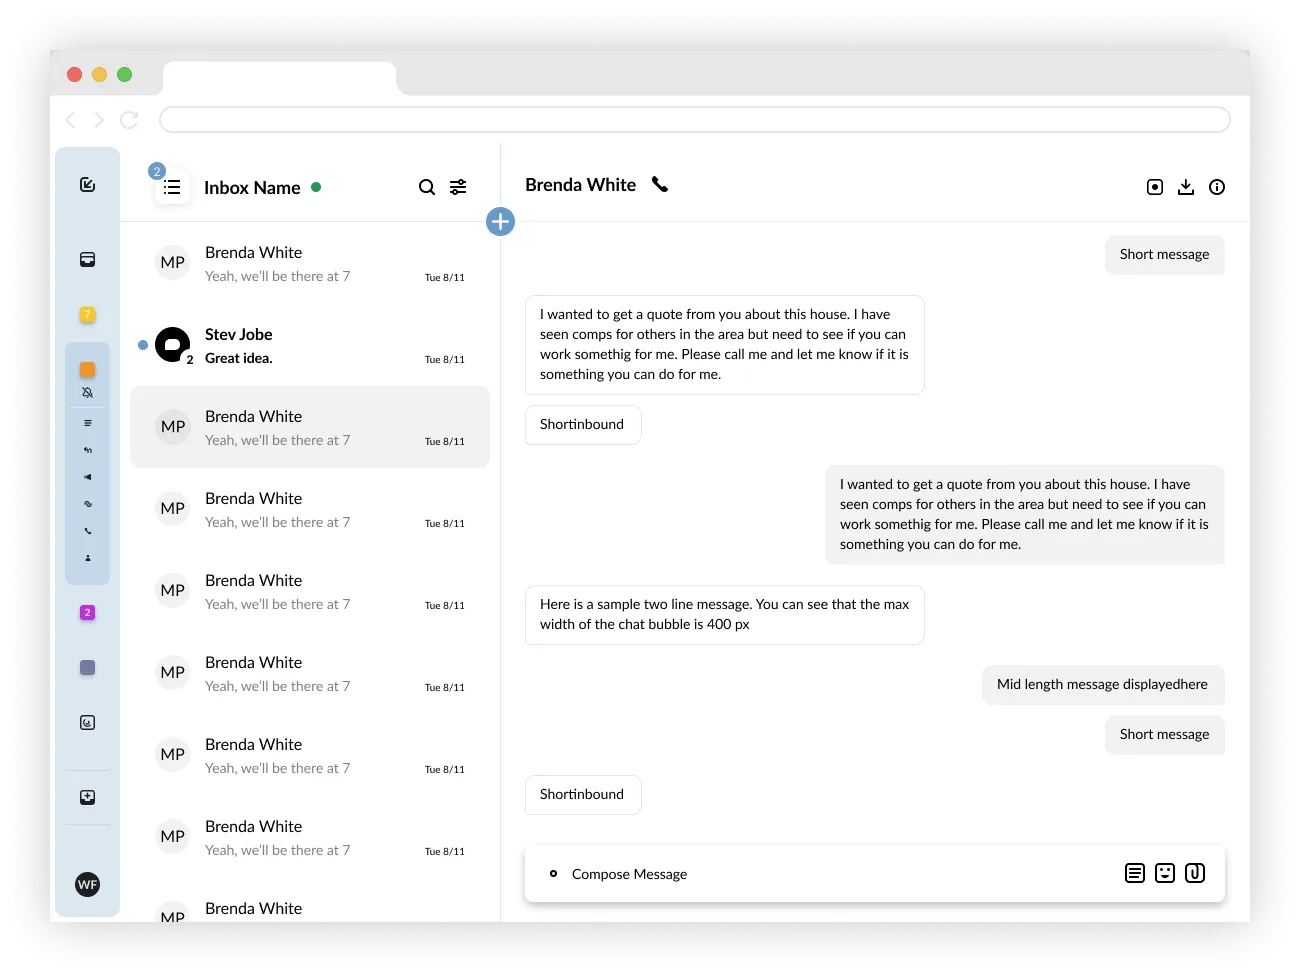Toggle the green inbox status dot
The width and height of the screenshot is (1300, 972).
[316, 187]
